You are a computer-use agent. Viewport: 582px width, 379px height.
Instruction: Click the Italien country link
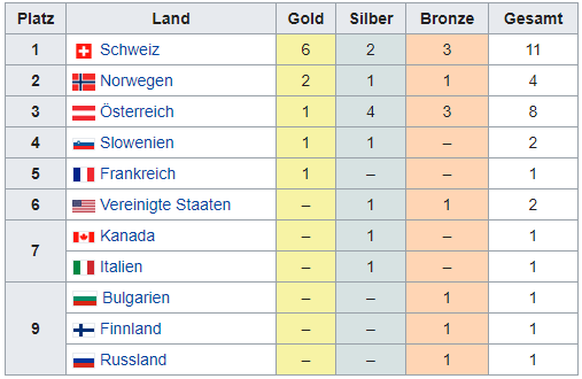[121, 267]
